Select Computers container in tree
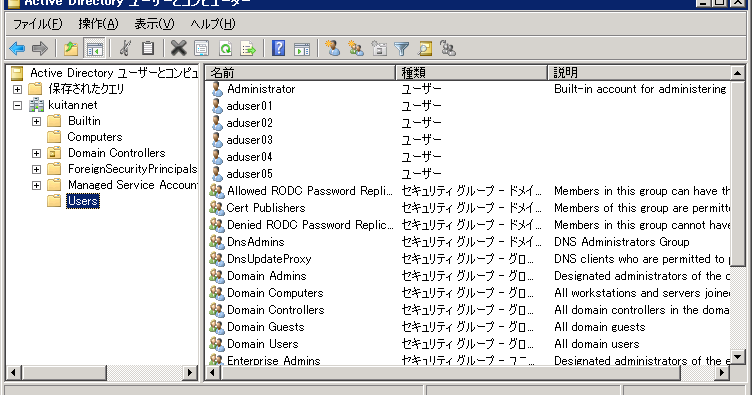This screenshot has width=752, height=395. click(x=94, y=137)
